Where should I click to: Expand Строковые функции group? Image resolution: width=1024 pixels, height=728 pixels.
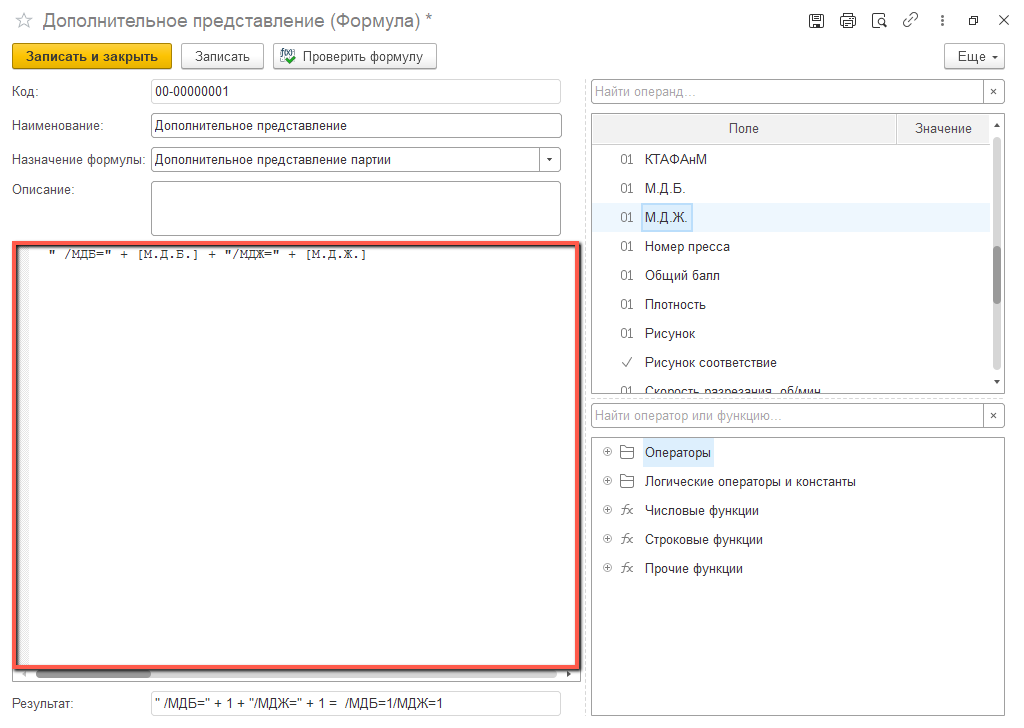(607, 540)
